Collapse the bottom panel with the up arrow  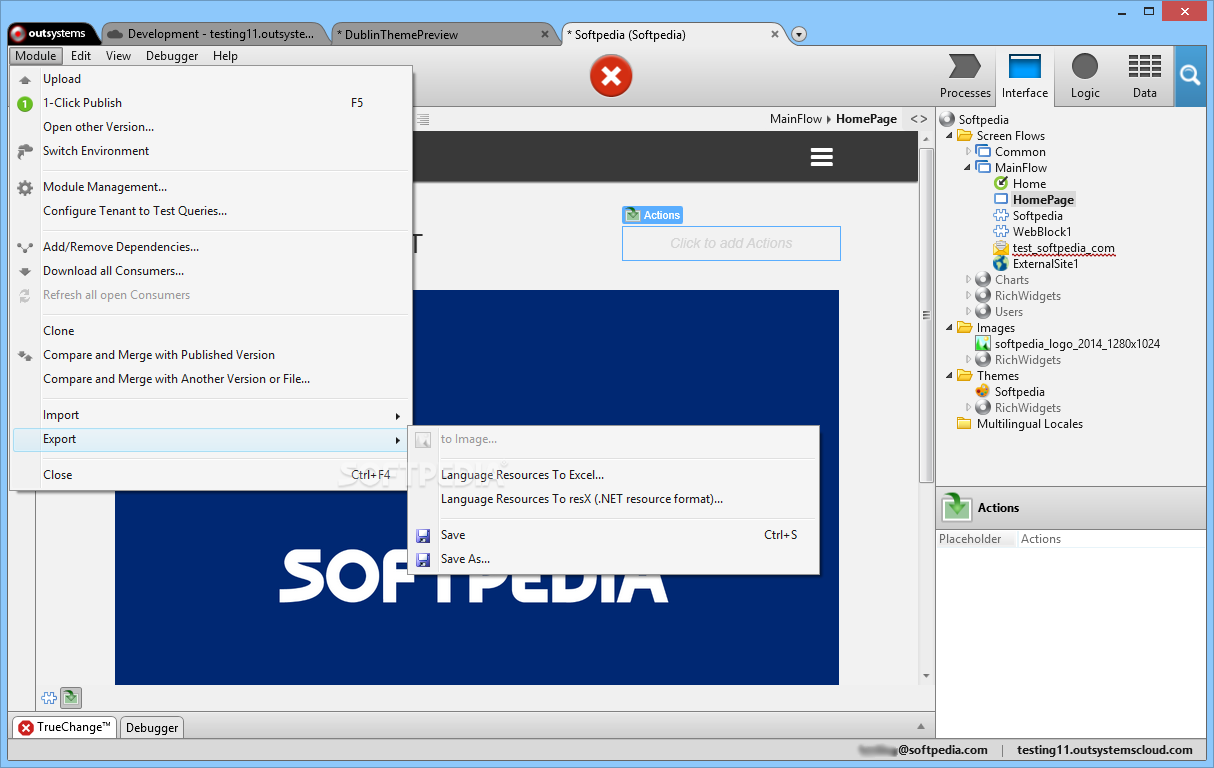(x=921, y=727)
